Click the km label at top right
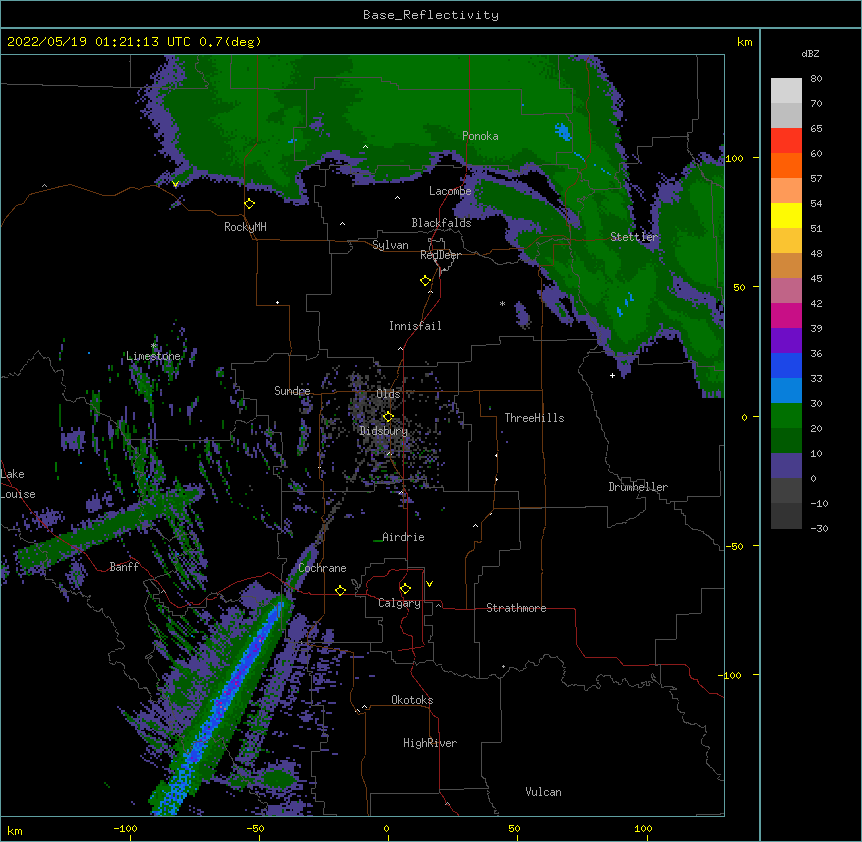Image resolution: width=862 pixels, height=842 pixels. [744, 42]
